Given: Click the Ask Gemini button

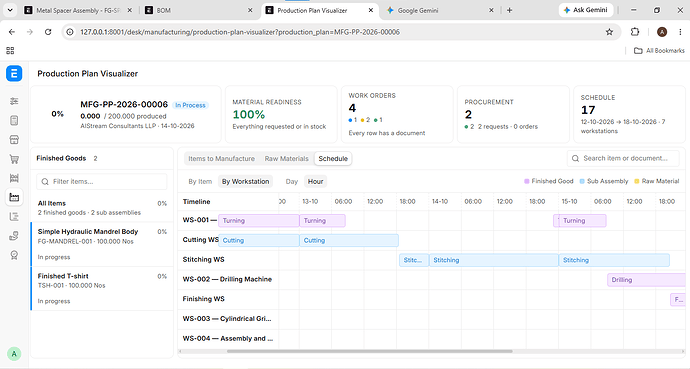Looking at the screenshot, I should [586, 10].
